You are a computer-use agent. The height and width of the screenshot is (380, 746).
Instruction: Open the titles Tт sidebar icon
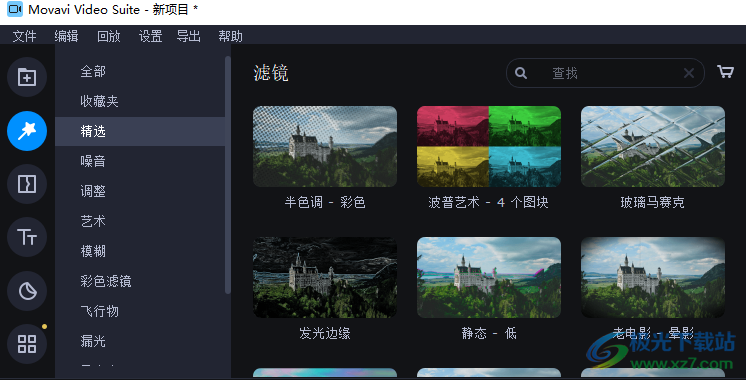(27, 237)
